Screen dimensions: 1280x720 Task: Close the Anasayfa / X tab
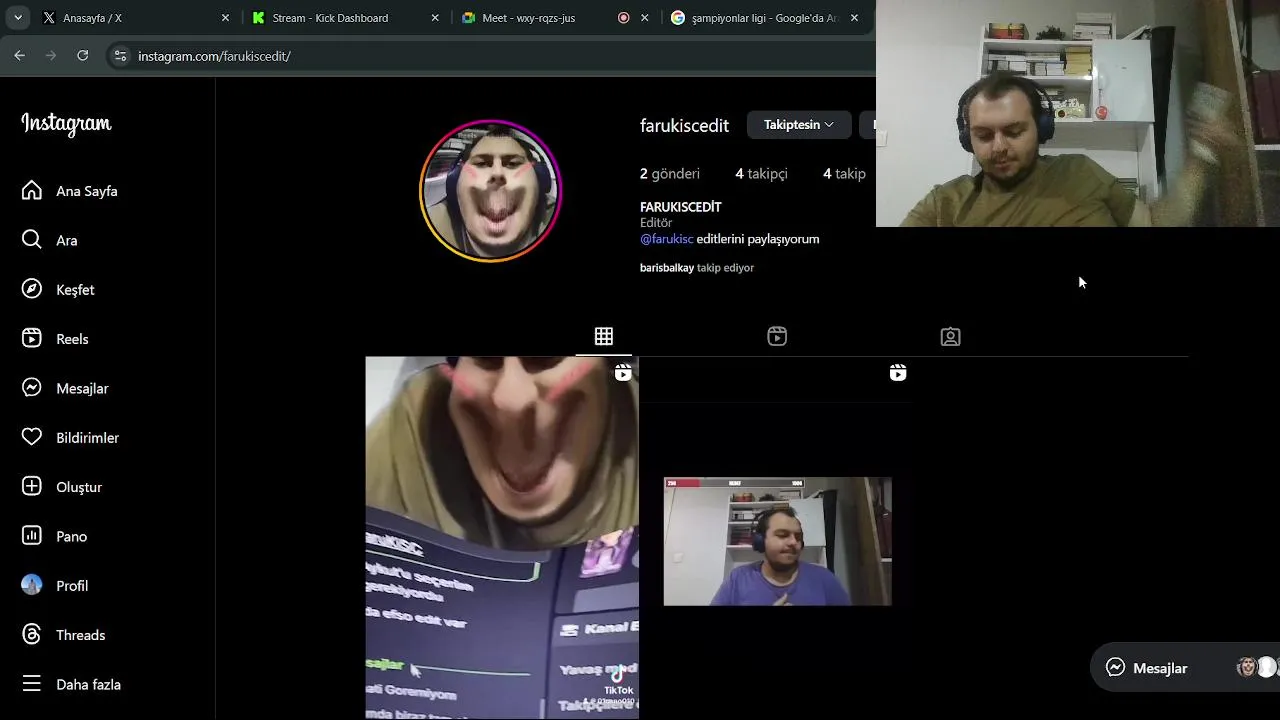pos(225,18)
